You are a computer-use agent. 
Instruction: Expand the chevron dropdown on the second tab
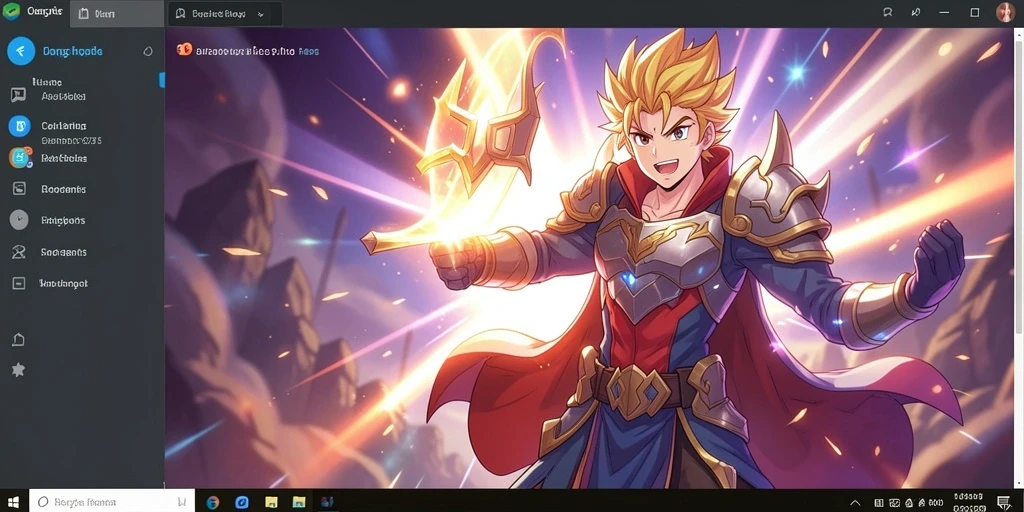[261, 14]
